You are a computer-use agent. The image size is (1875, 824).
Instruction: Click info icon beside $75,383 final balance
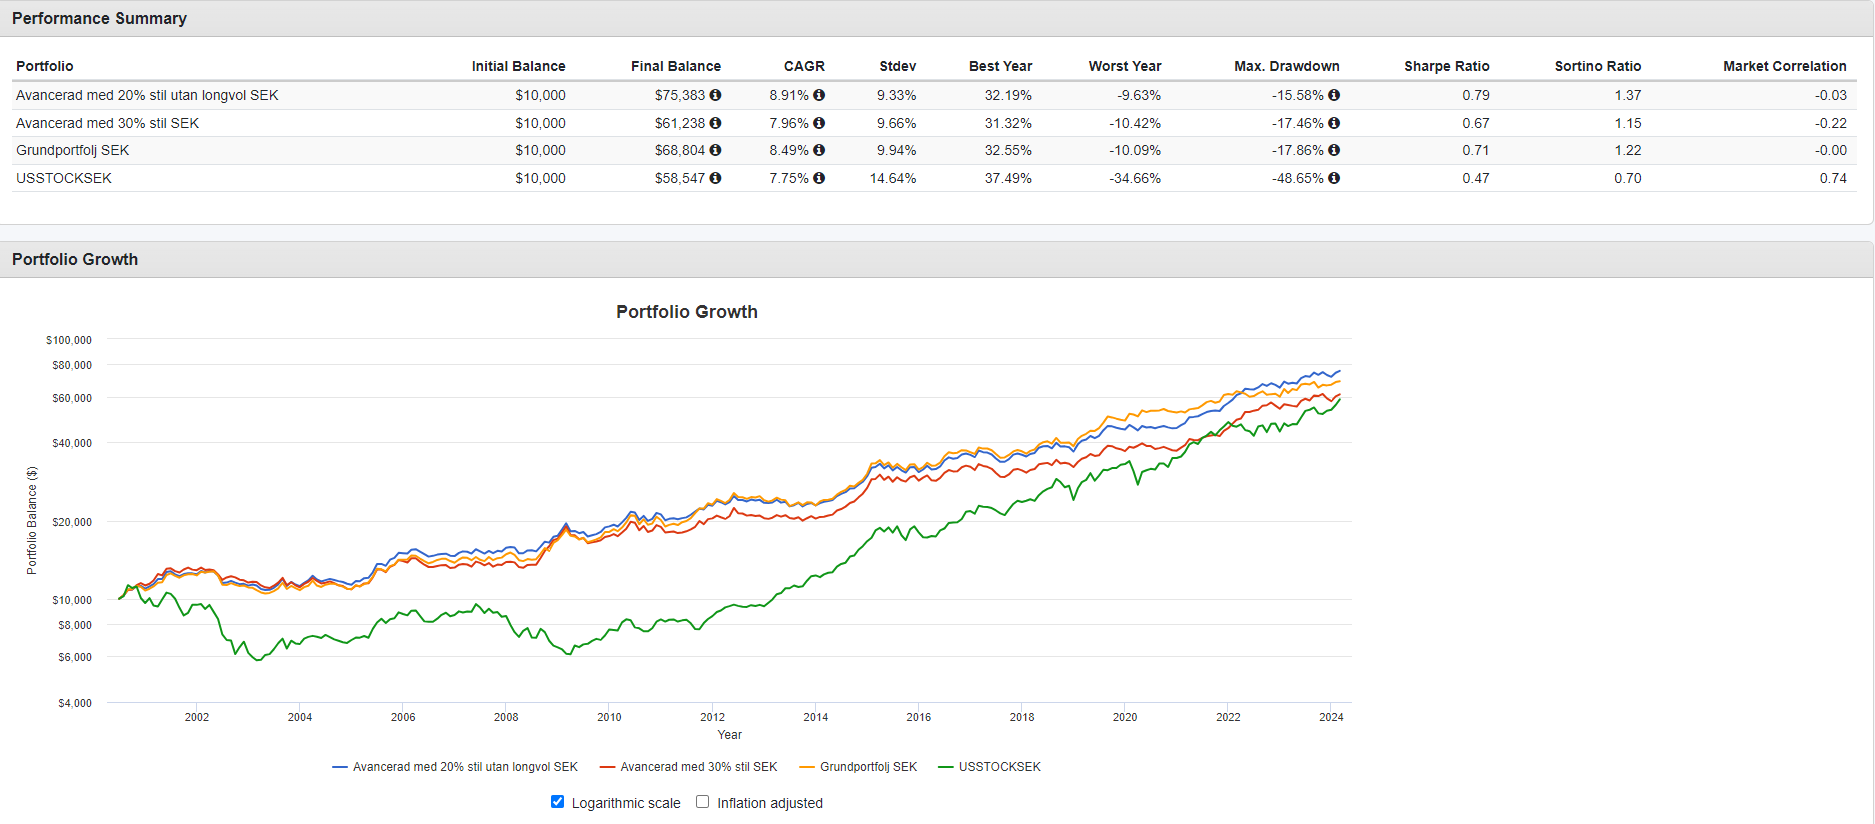pyautogui.click(x=715, y=95)
